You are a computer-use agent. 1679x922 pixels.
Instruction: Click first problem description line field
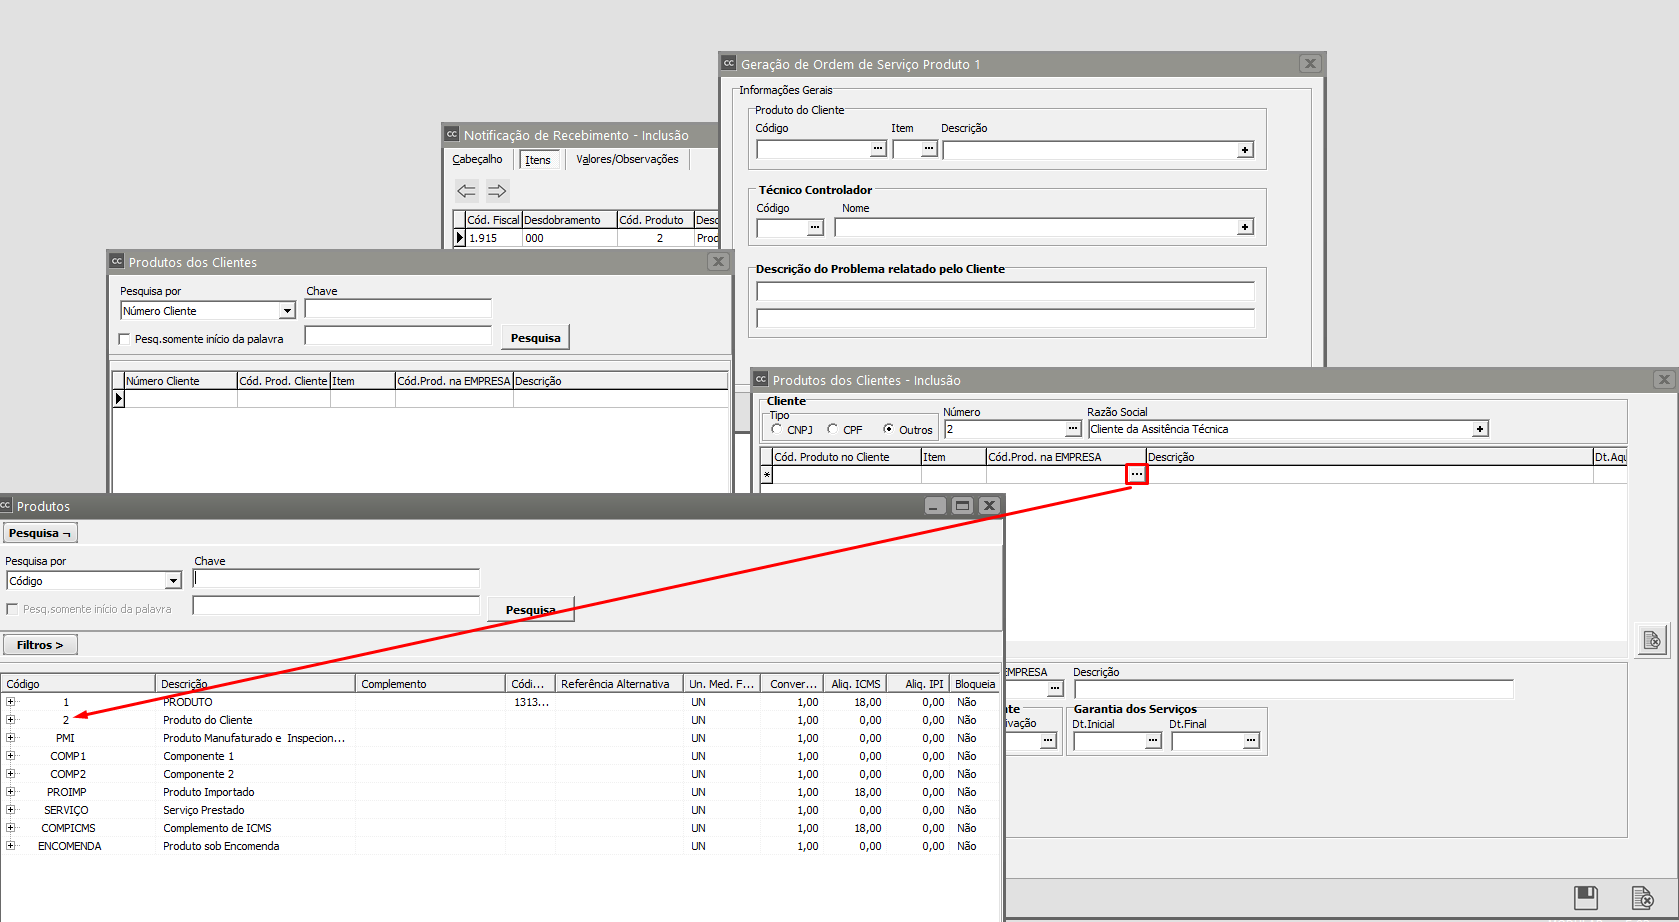[1005, 291]
